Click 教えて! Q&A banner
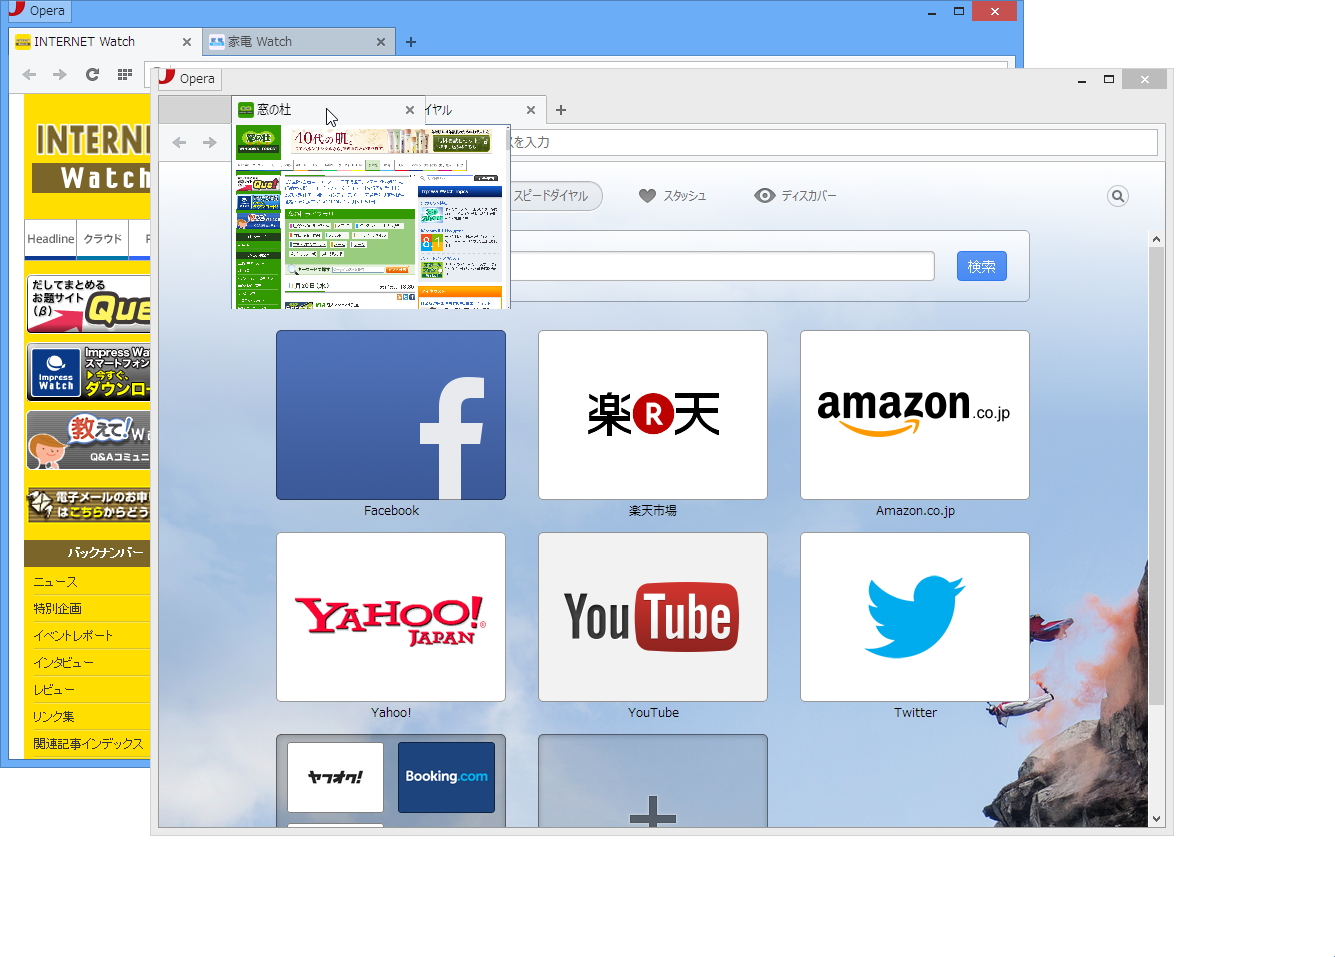This screenshot has width=1335, height=957. tap(89, 440)
